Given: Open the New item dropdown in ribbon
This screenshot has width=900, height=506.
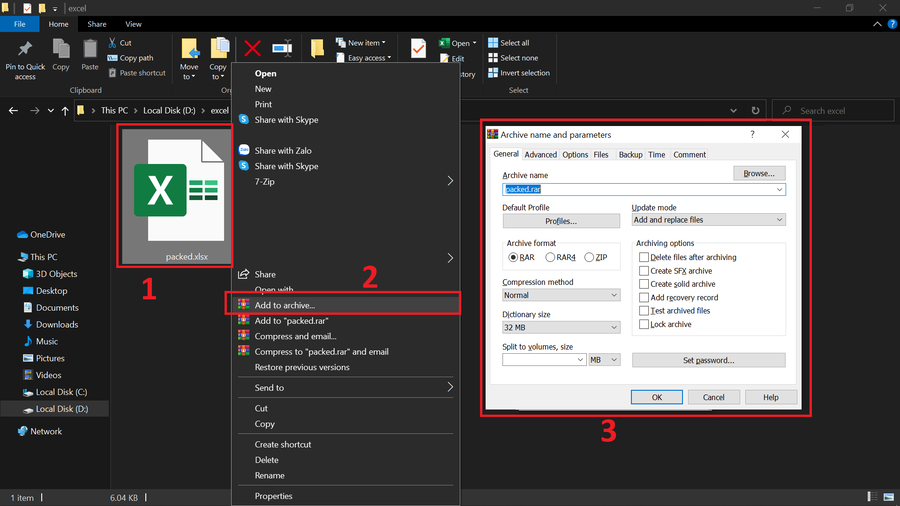Looking at the screenshot, I should (x=362, y=42).
